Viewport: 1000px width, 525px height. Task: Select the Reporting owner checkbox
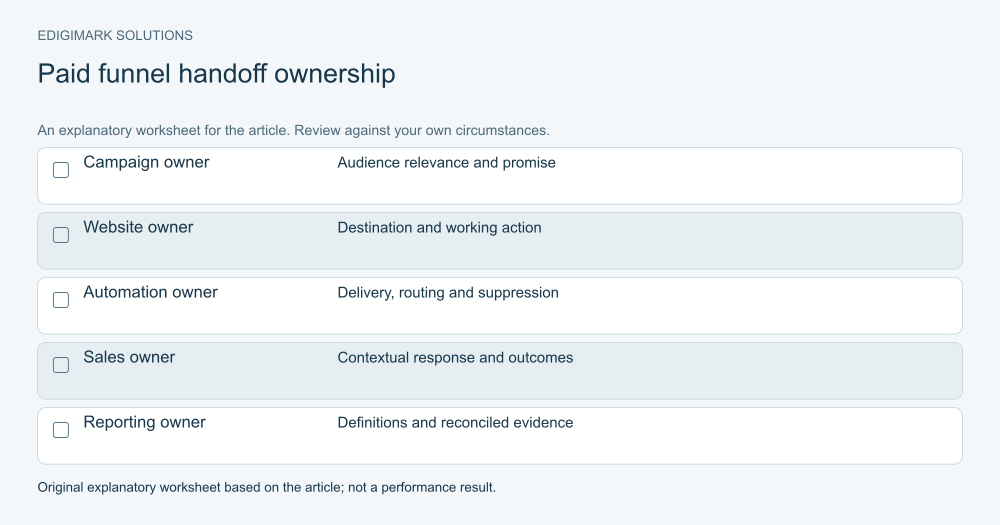pos(61,430)
